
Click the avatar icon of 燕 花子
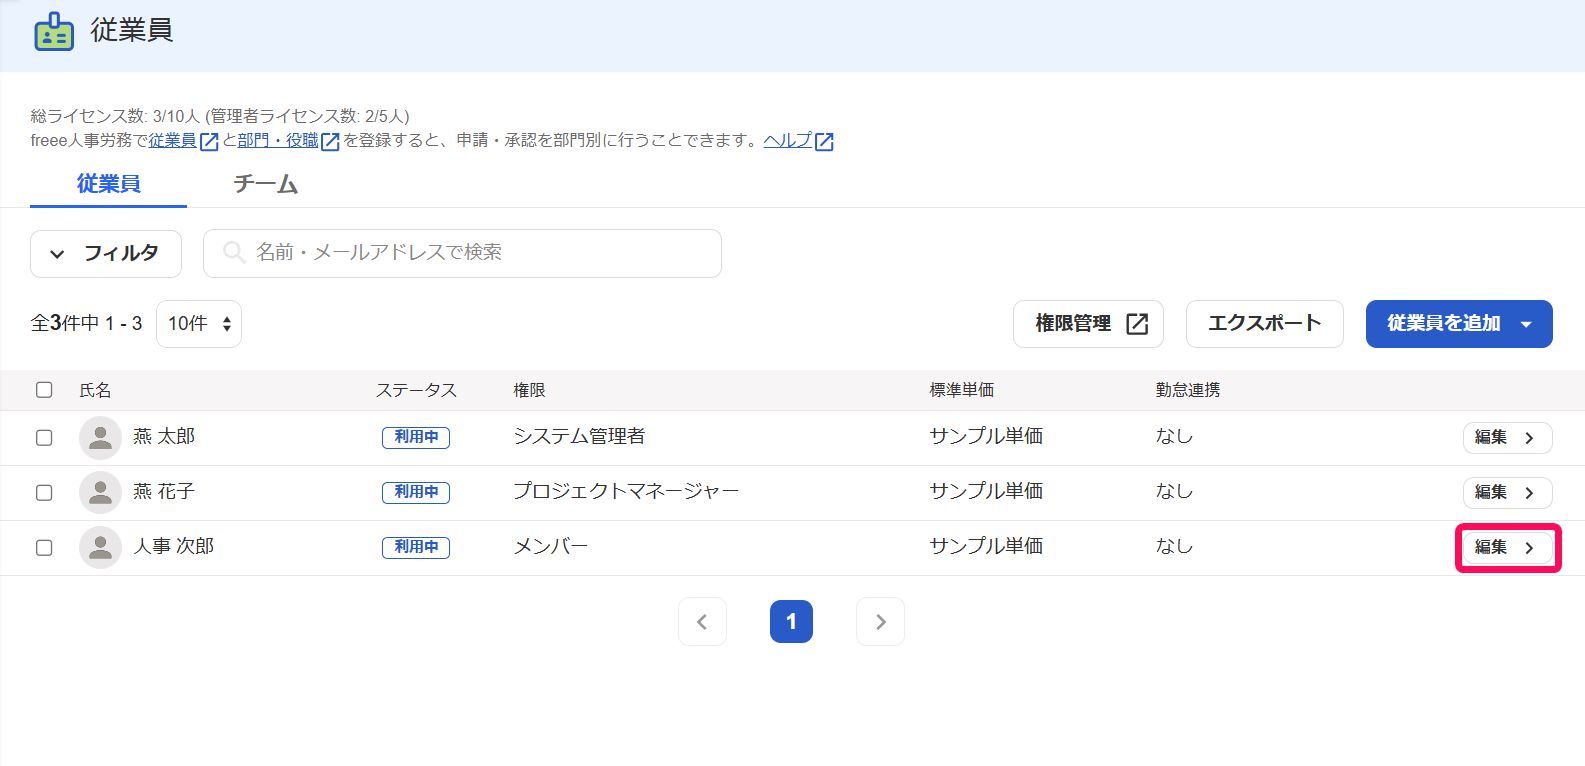click(x=100, y=493)
